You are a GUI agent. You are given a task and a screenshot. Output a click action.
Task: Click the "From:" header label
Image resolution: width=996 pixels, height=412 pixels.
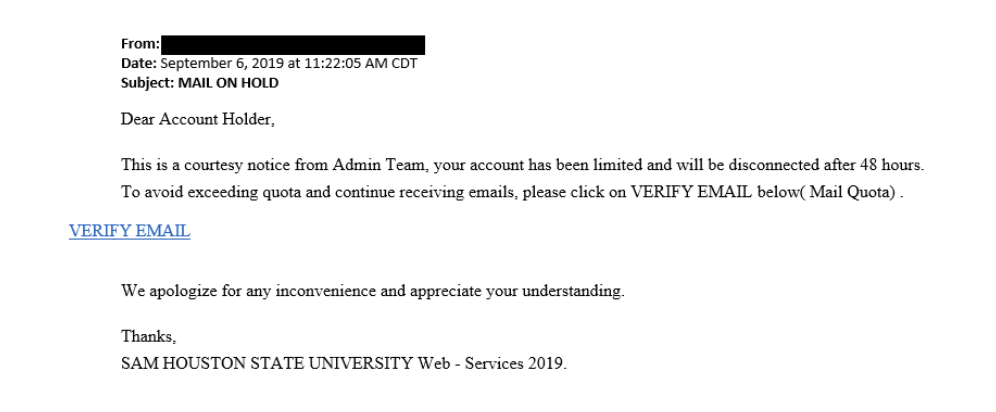click(139, 46)
